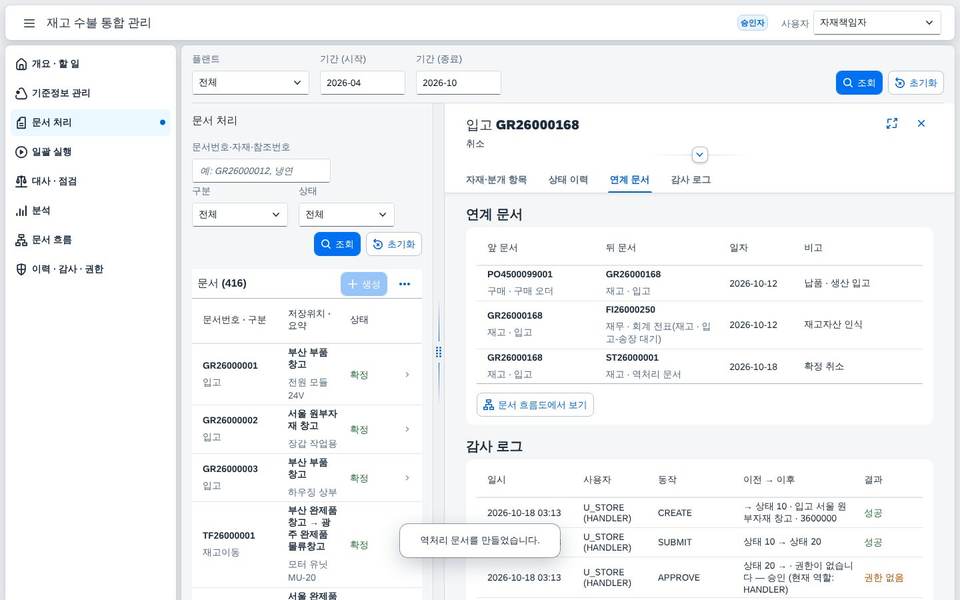The image size is (960, 600).
Task: Switch to 감사 로그 tab
Action: [x=691, y=180]
